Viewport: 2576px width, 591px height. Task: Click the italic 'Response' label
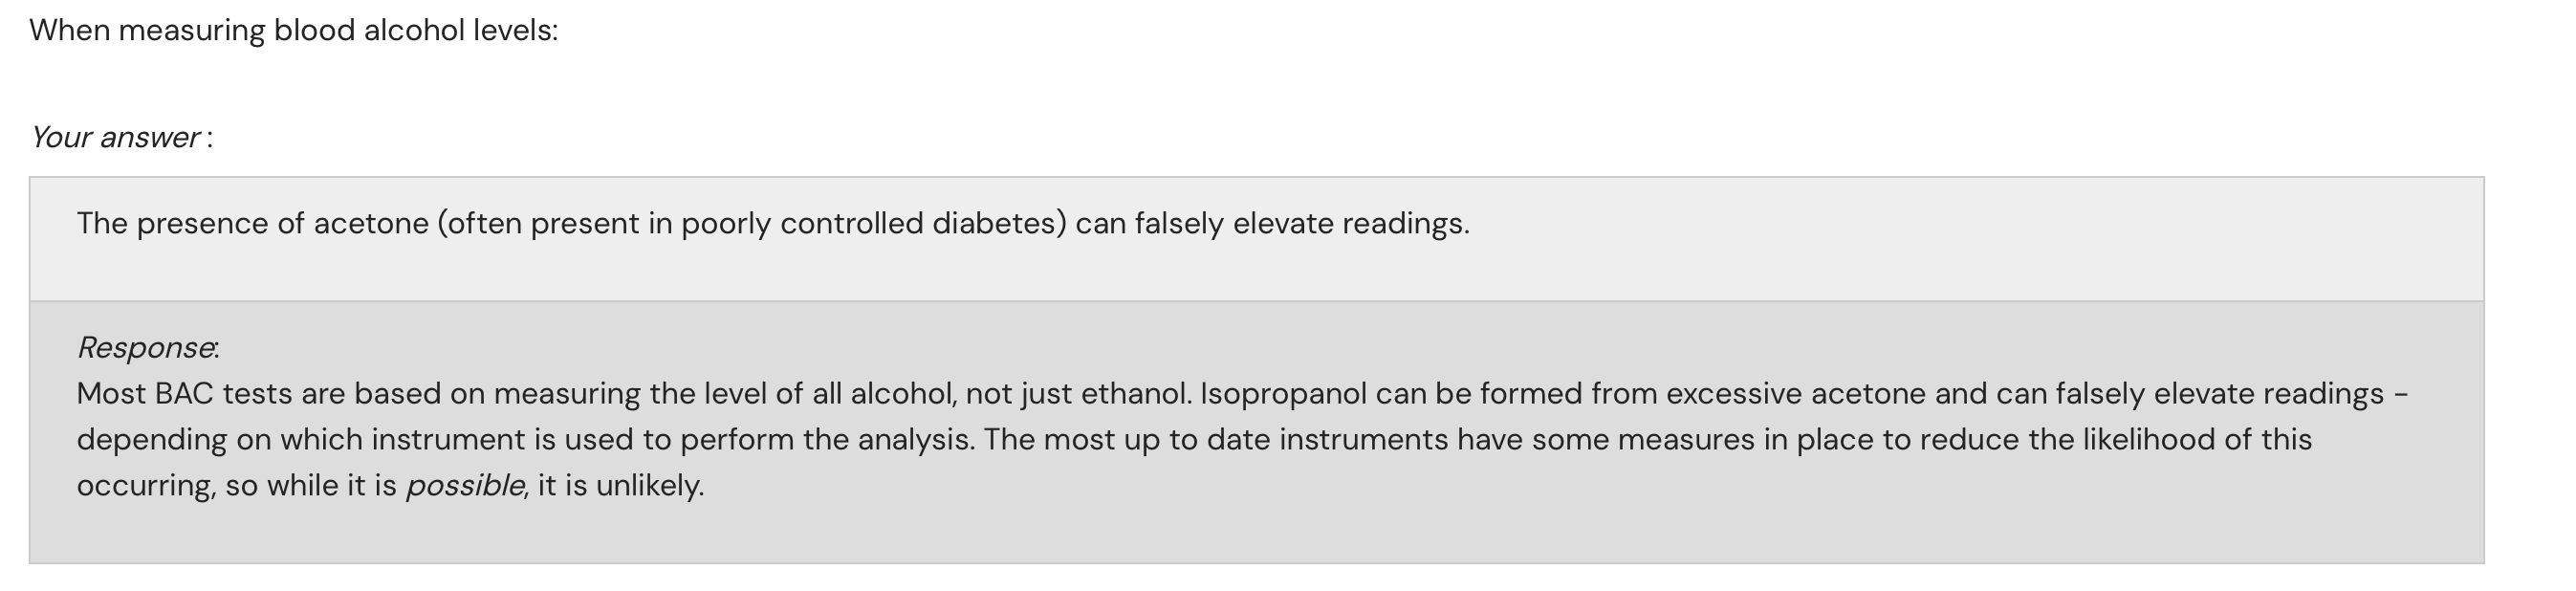point(146,348)
